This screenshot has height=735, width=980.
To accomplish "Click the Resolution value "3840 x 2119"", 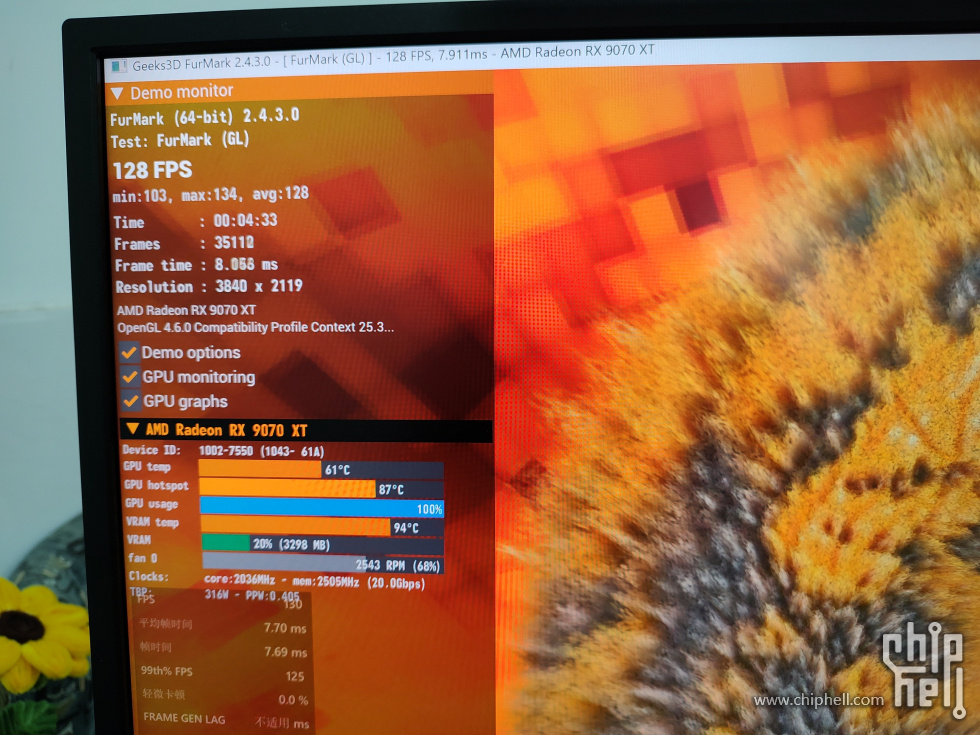I will click(259, 286).
